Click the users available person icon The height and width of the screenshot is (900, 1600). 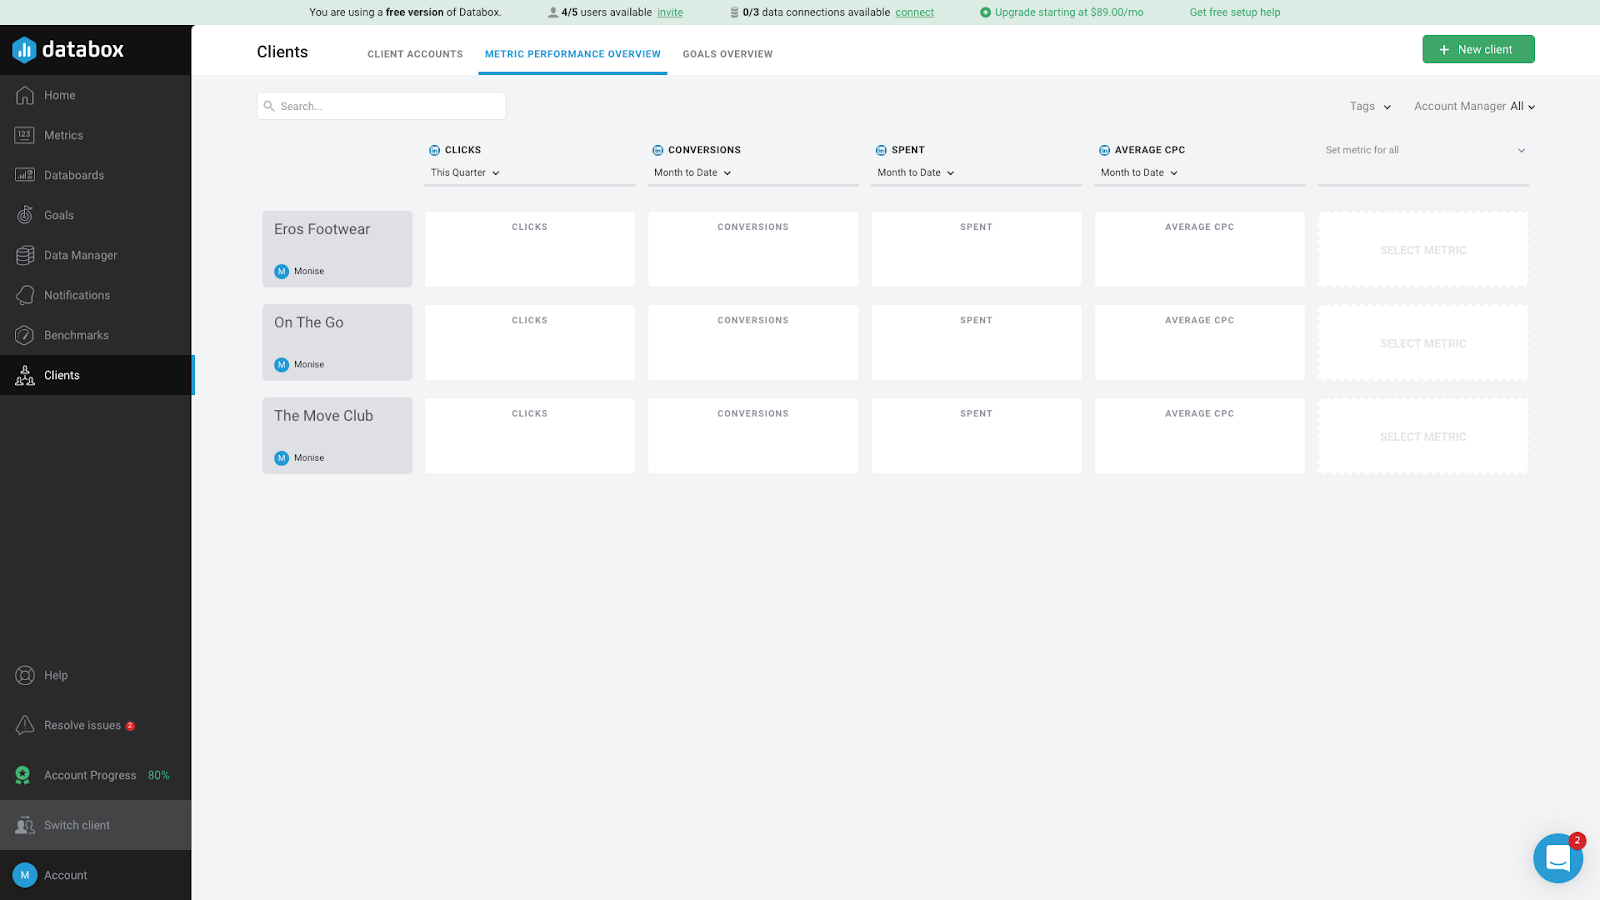553,12
